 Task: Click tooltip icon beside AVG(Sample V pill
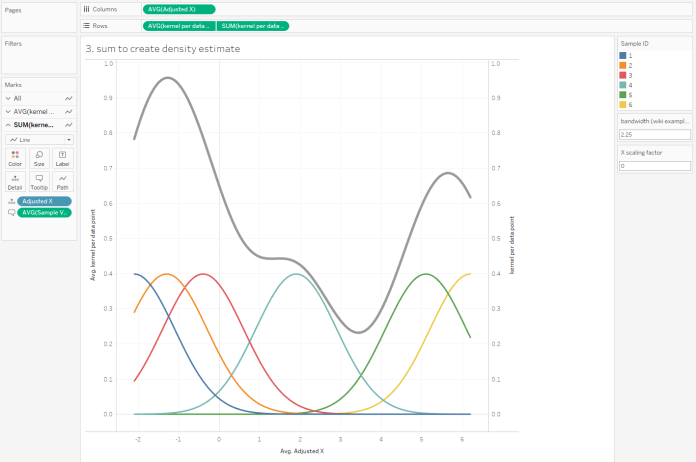coord(12,213)
